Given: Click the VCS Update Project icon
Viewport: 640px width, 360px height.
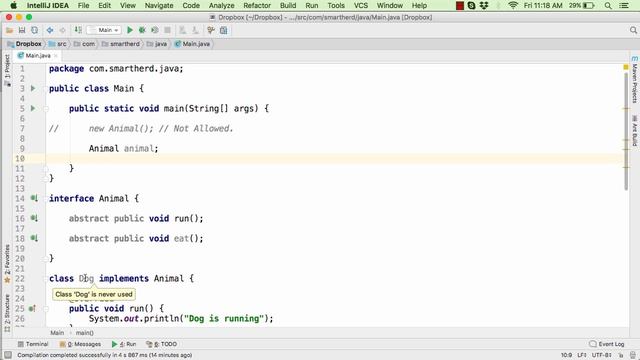Looking at the screenshot, I should pyautogui.click(x=182, y=30).
